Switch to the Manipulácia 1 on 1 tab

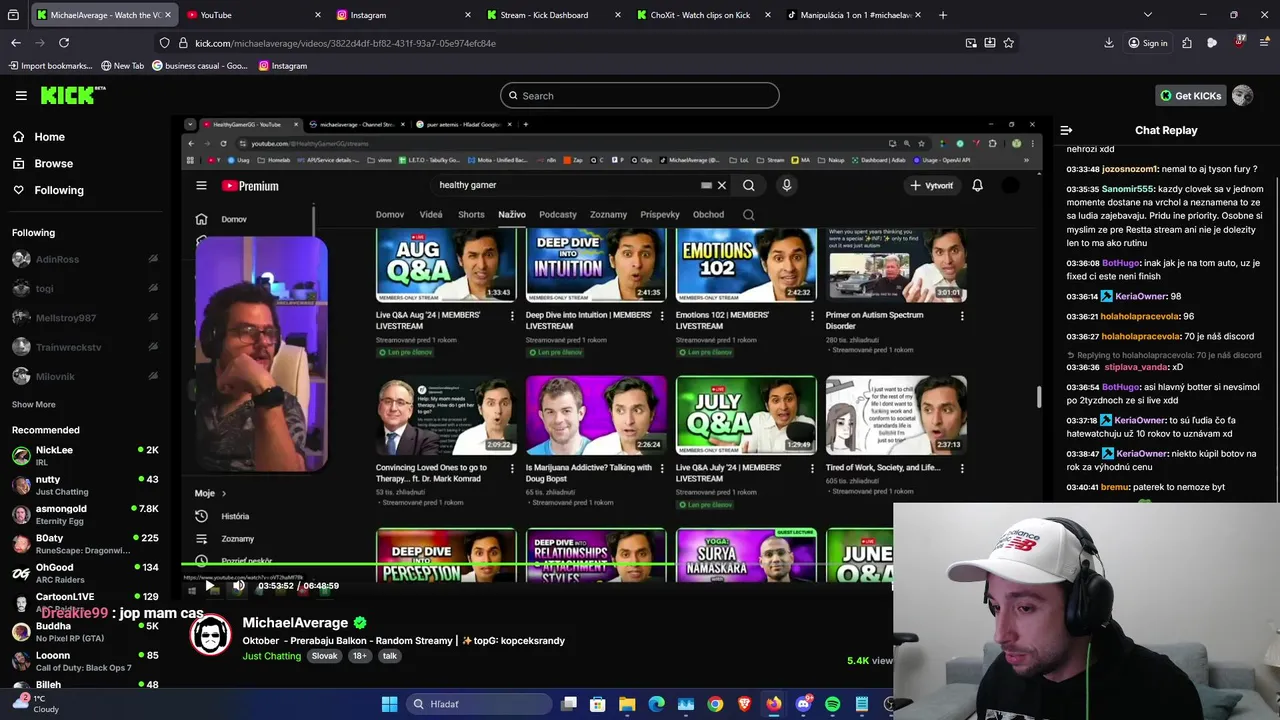(854, 15)
